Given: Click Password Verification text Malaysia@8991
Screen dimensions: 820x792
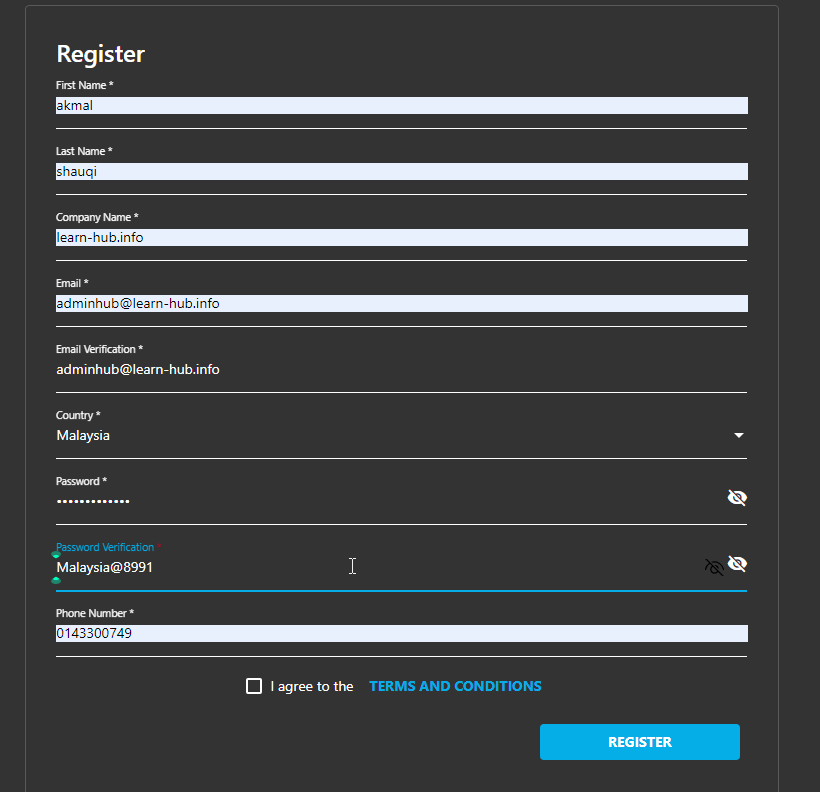Looking at the screenshot, I should [x=105, y=567].
